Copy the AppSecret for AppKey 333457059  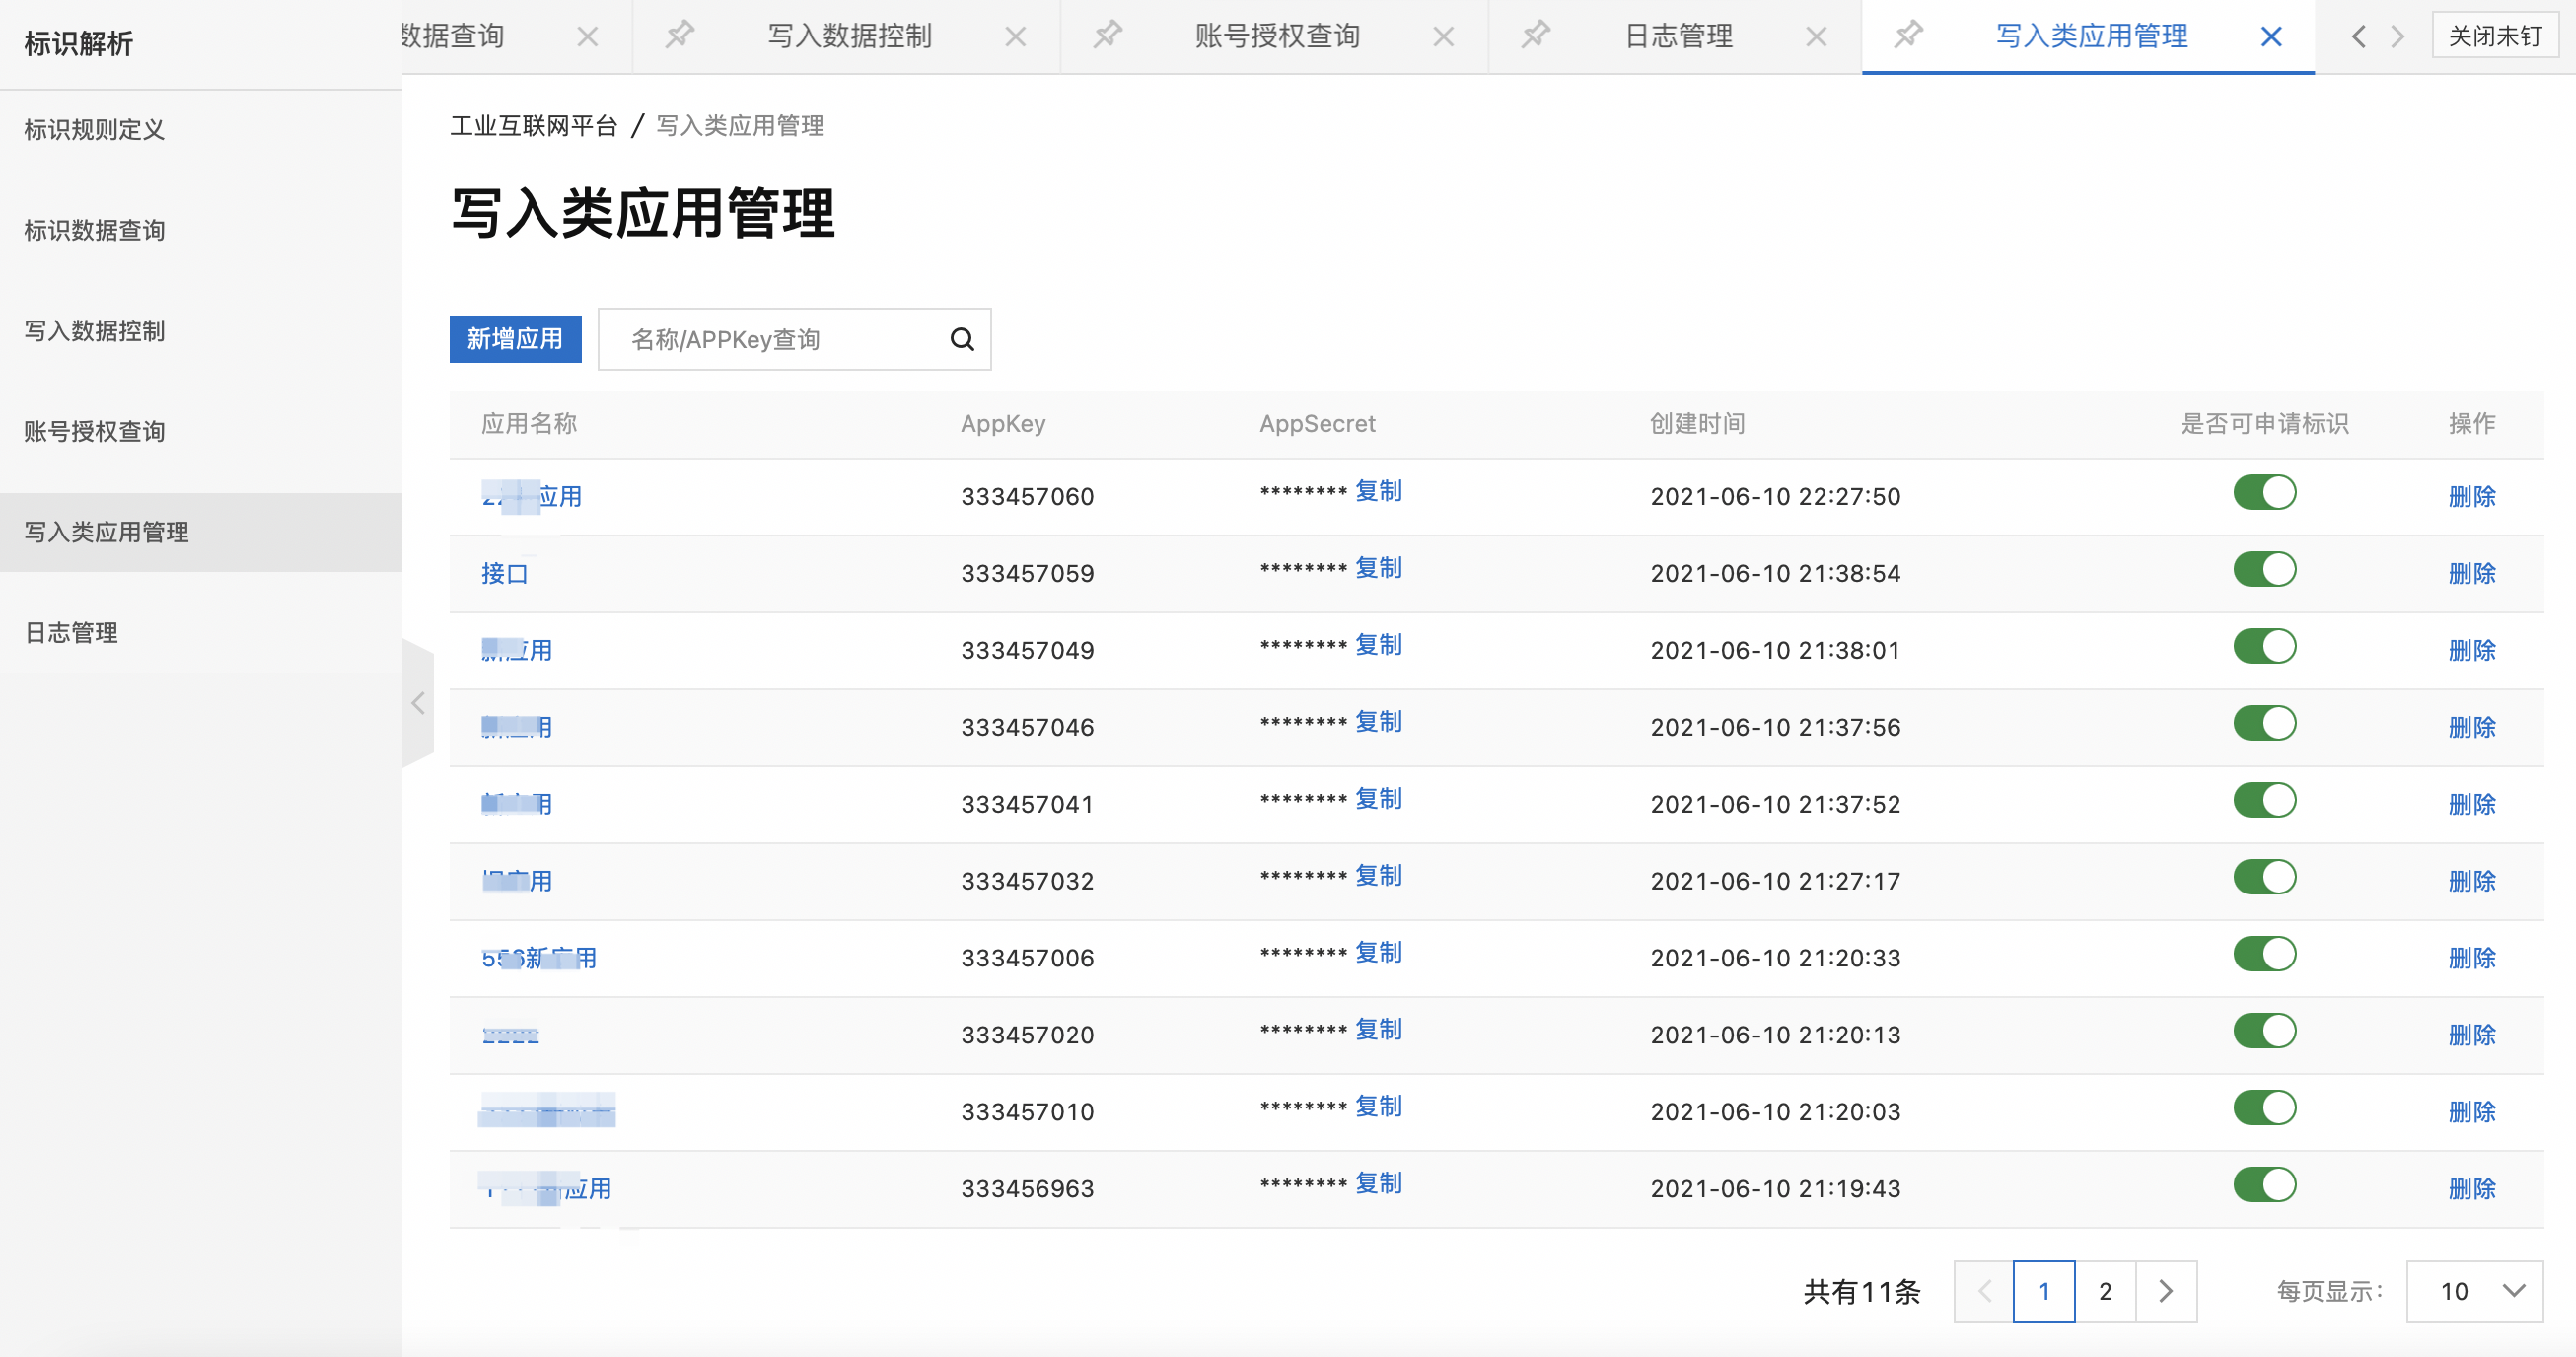point(1379,568)
